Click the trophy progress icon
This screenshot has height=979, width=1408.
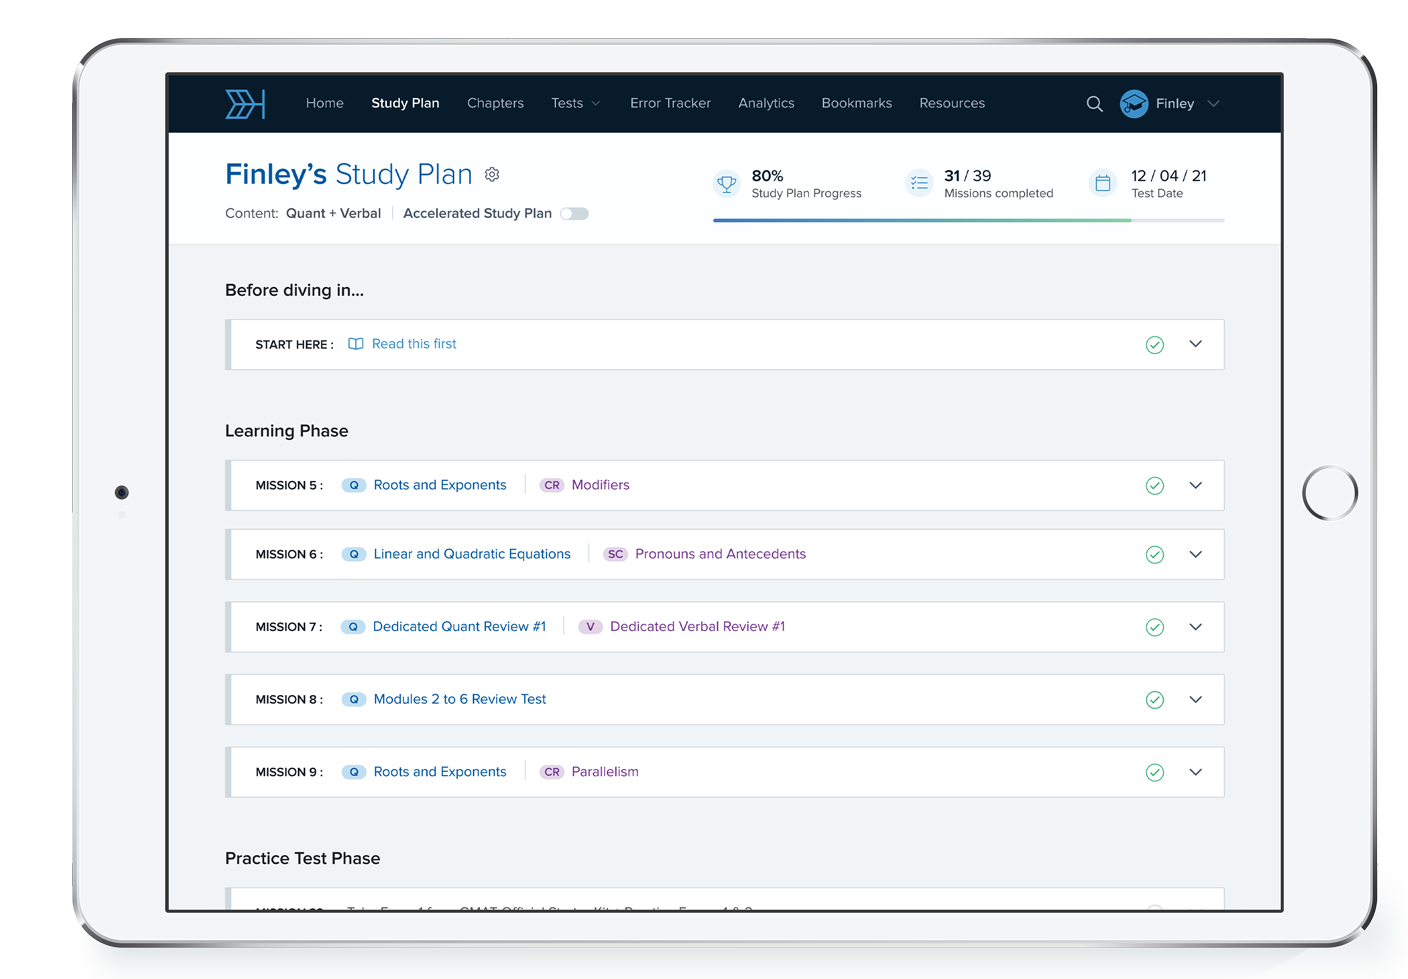(x=727, y=184)
